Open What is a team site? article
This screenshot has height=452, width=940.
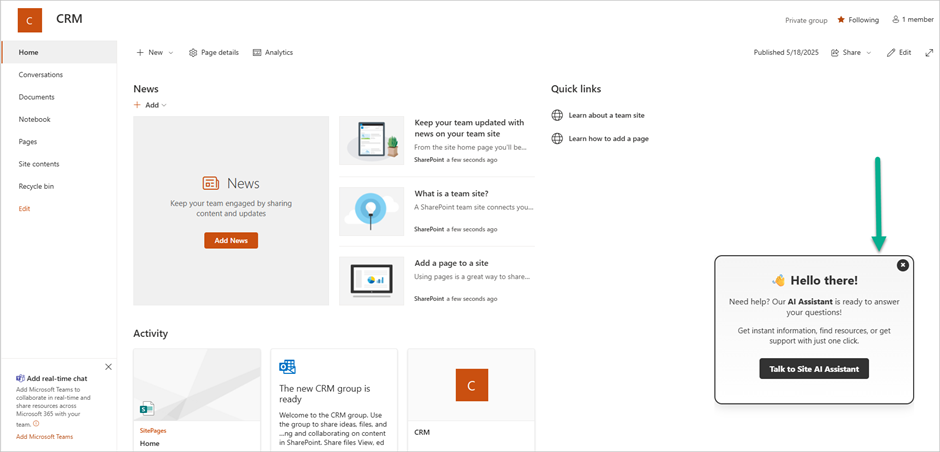451,194
